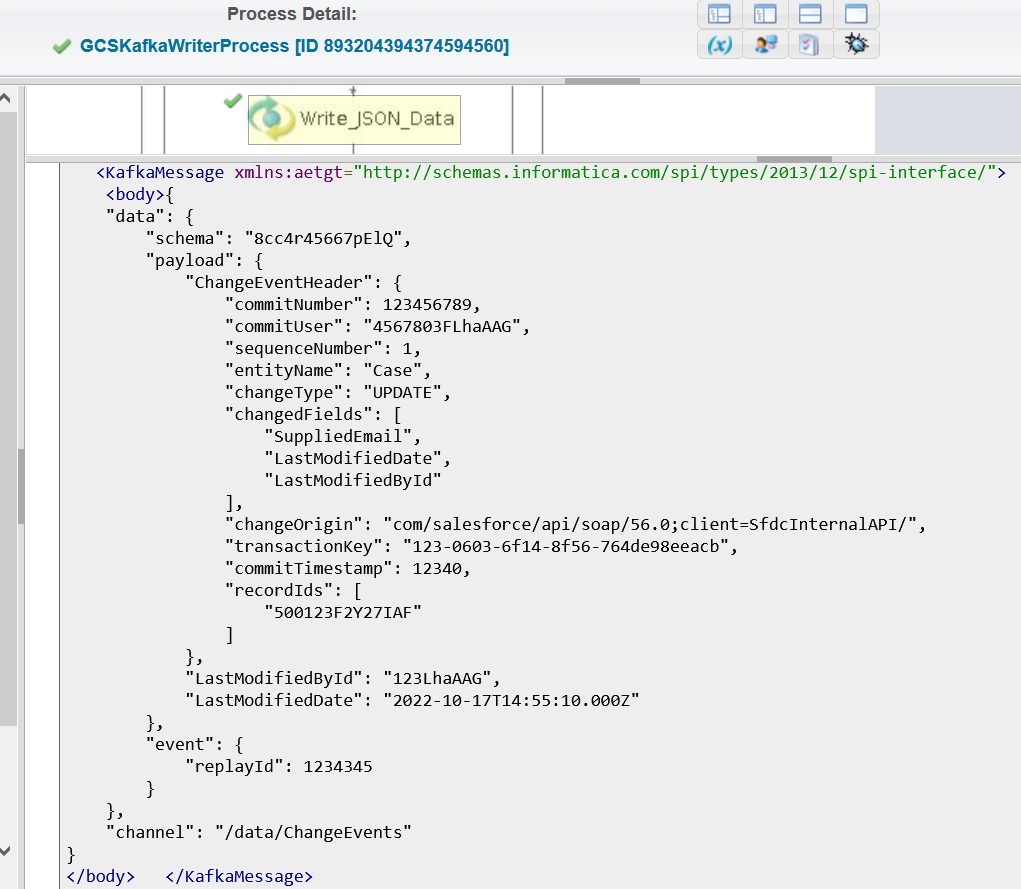Click the green check status icon beside GCSKafkaWriterProcess
Image resolution: width=1021 pixels, height=889 pixels.
pos(62,46)
